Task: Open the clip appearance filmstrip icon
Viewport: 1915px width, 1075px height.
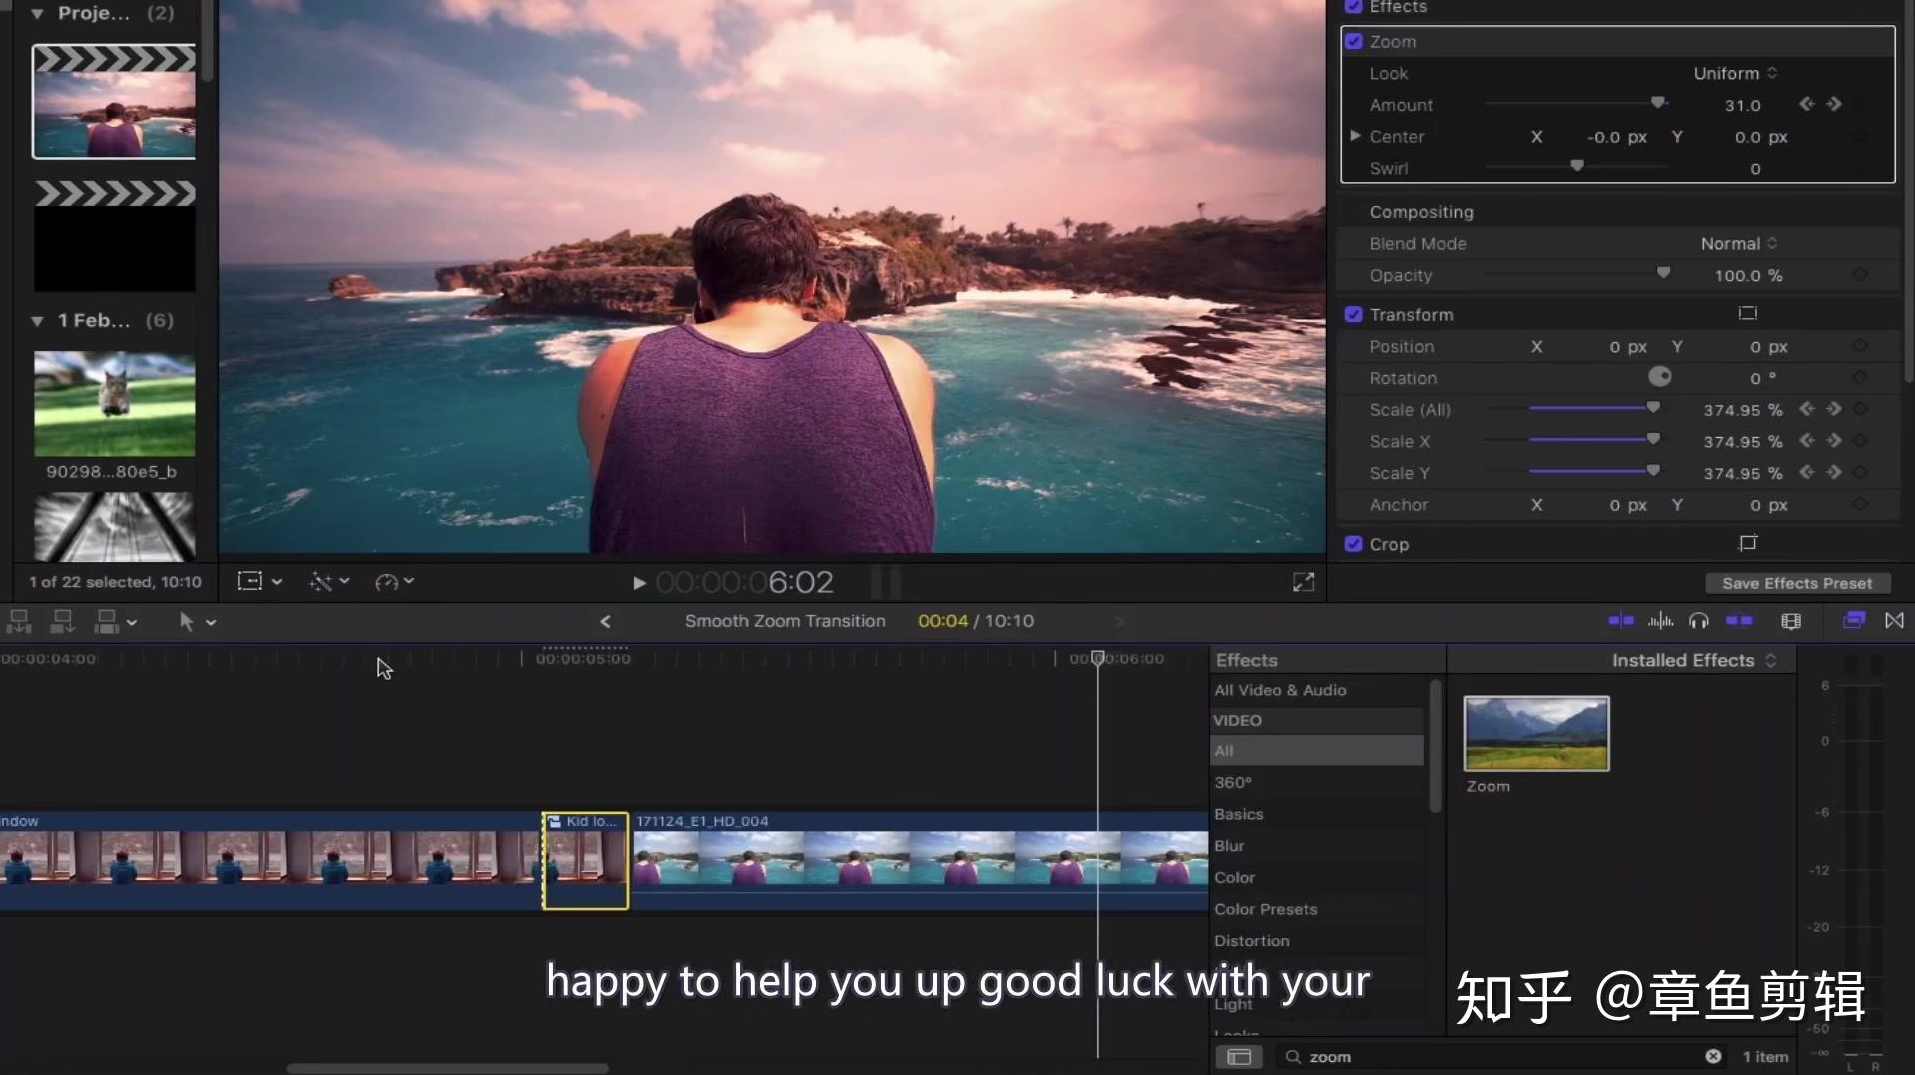Action: (x=1791, y=621)
